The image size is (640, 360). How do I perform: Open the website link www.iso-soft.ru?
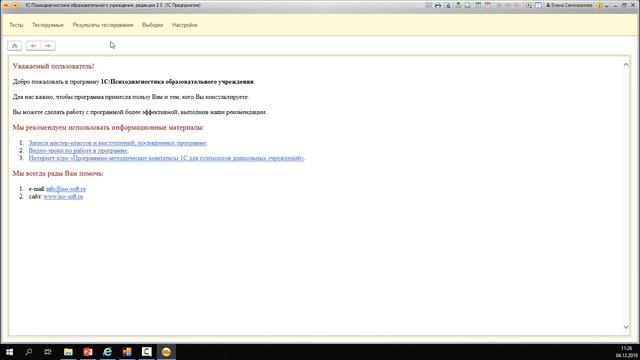click(x=63, y=196)
